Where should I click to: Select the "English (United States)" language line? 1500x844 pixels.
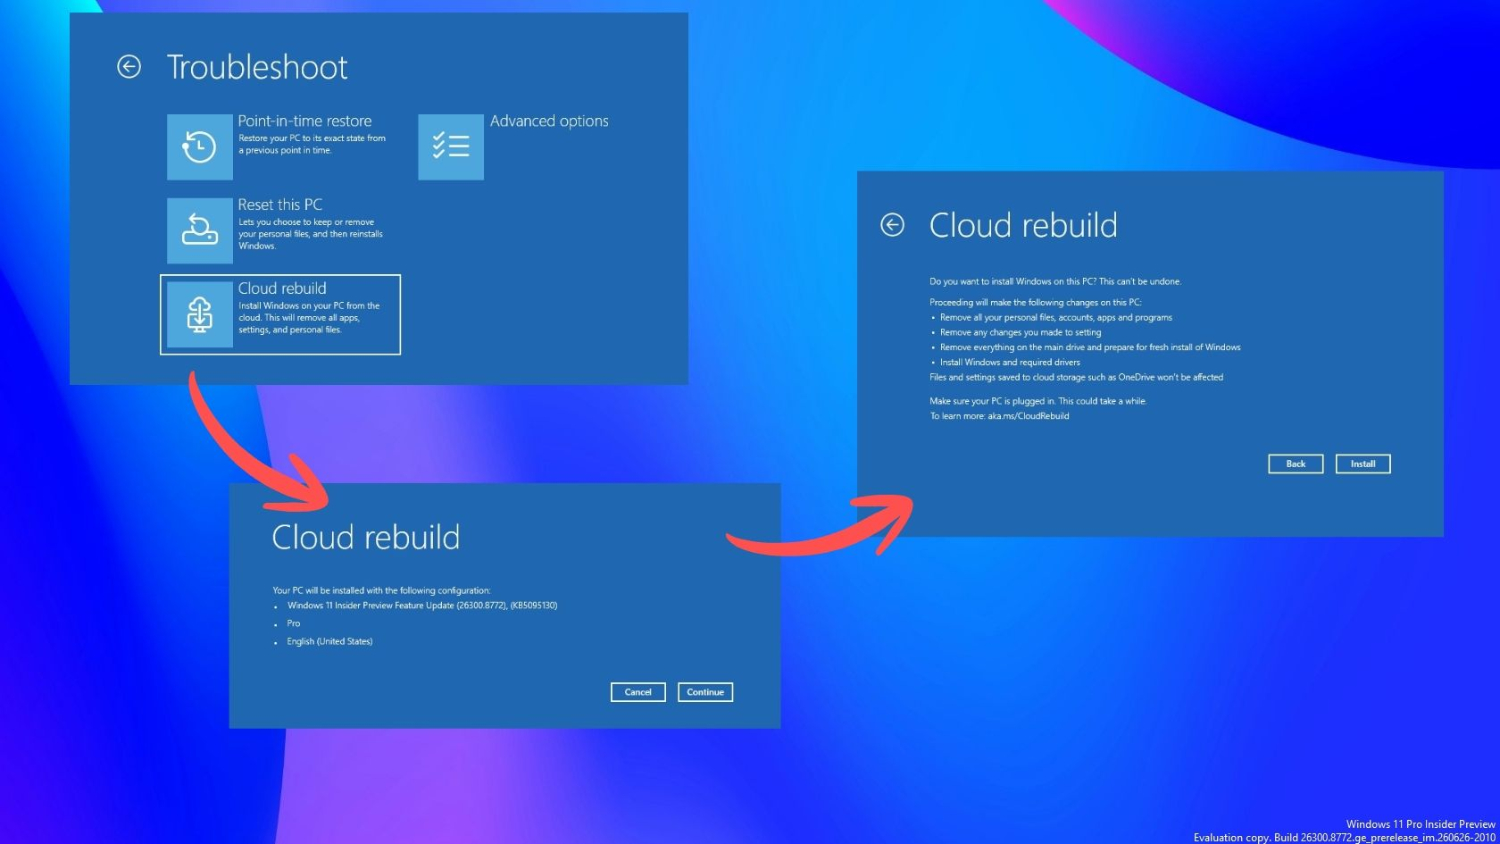point(330,641)
